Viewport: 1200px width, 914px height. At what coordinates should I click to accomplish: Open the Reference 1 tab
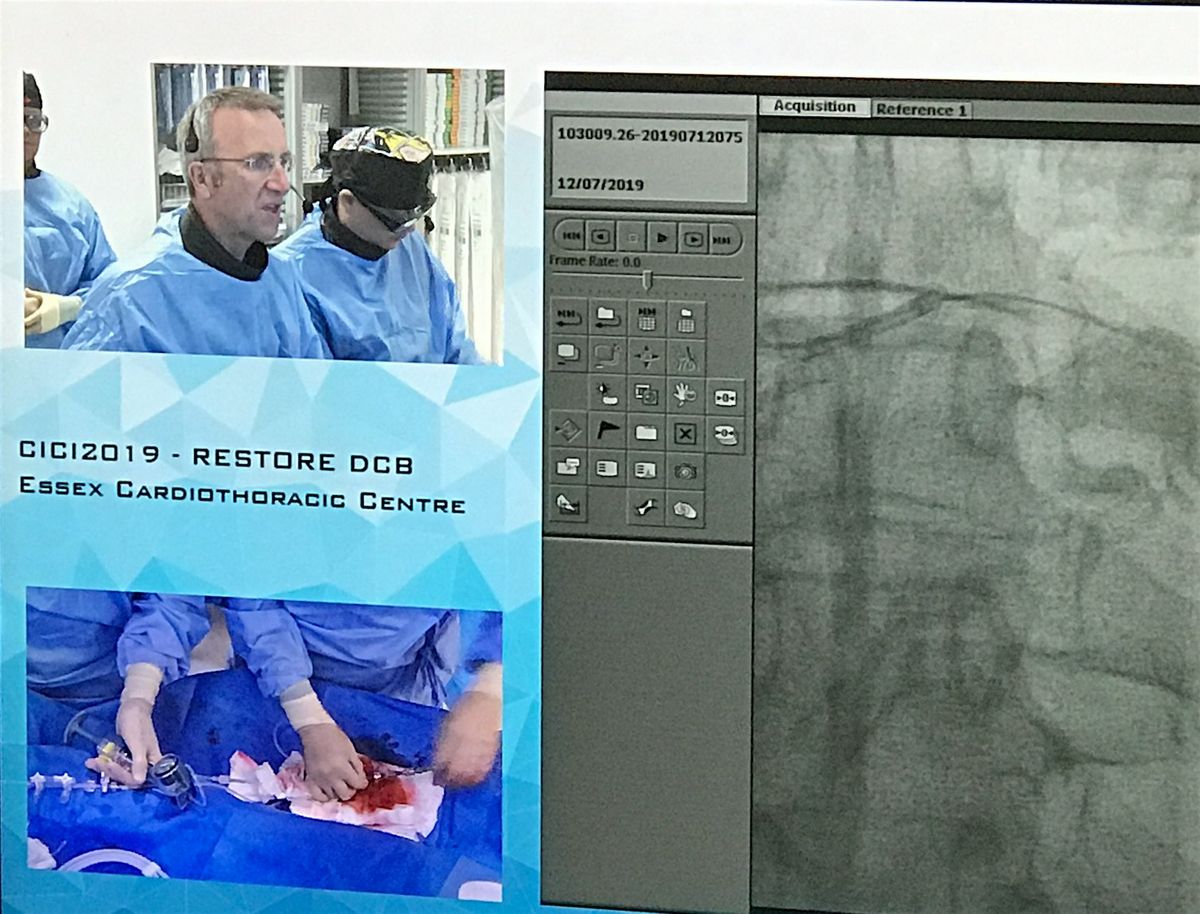click(921, 110)
